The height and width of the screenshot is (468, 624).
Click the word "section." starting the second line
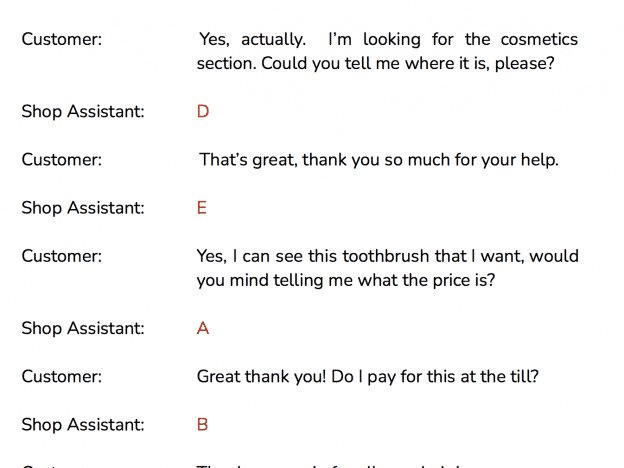tap(227, 64)
